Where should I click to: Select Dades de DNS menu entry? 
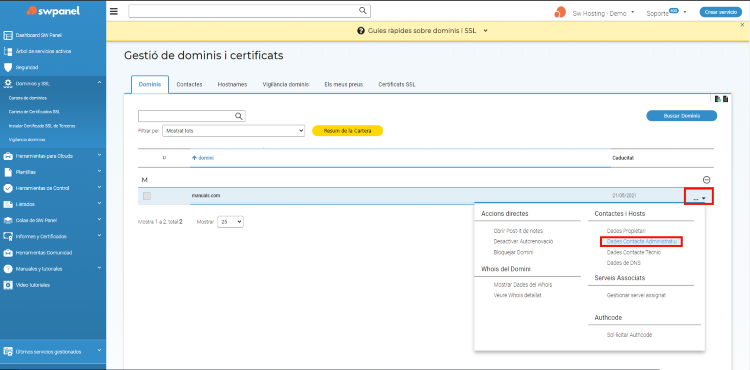(623, 263)
